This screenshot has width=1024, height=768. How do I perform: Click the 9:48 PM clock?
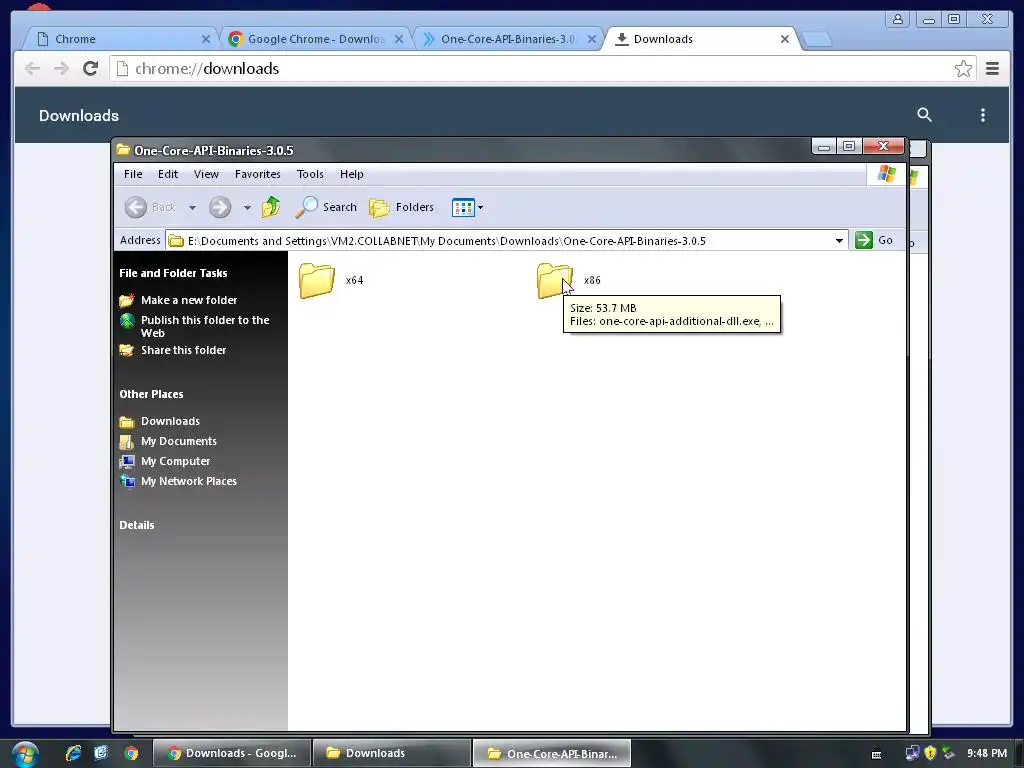pos(987,753)
